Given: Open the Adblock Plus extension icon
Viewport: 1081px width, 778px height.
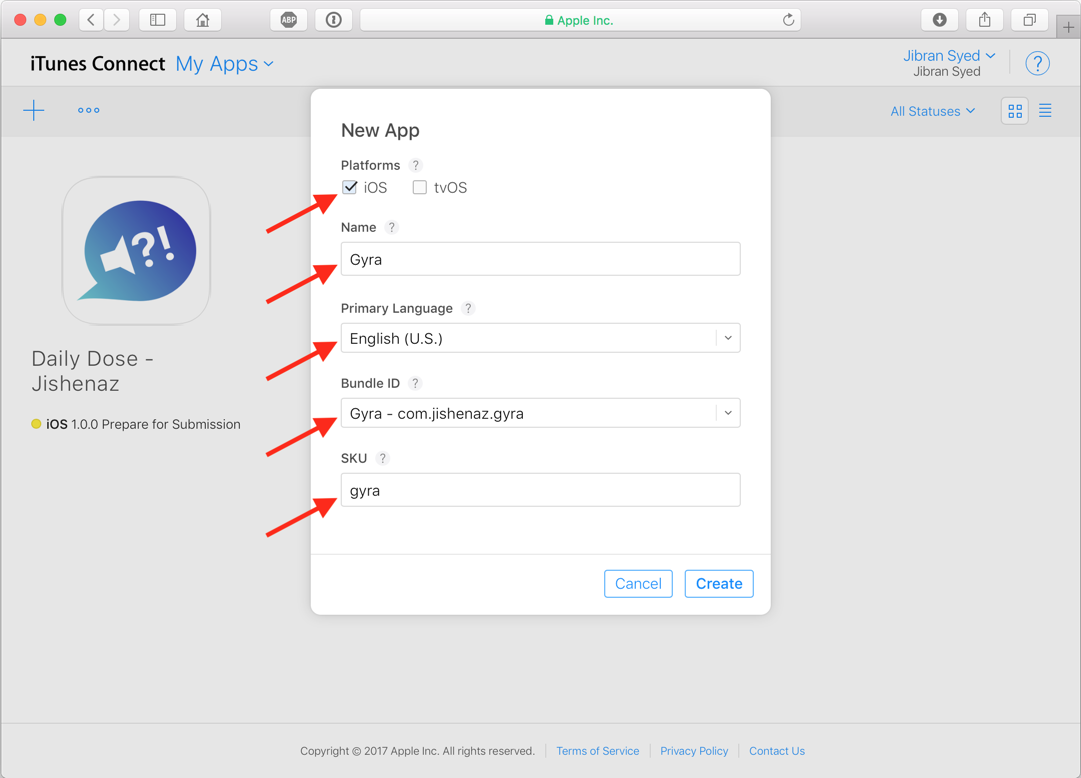Looking at the screenshot, I should coord(289,20).
